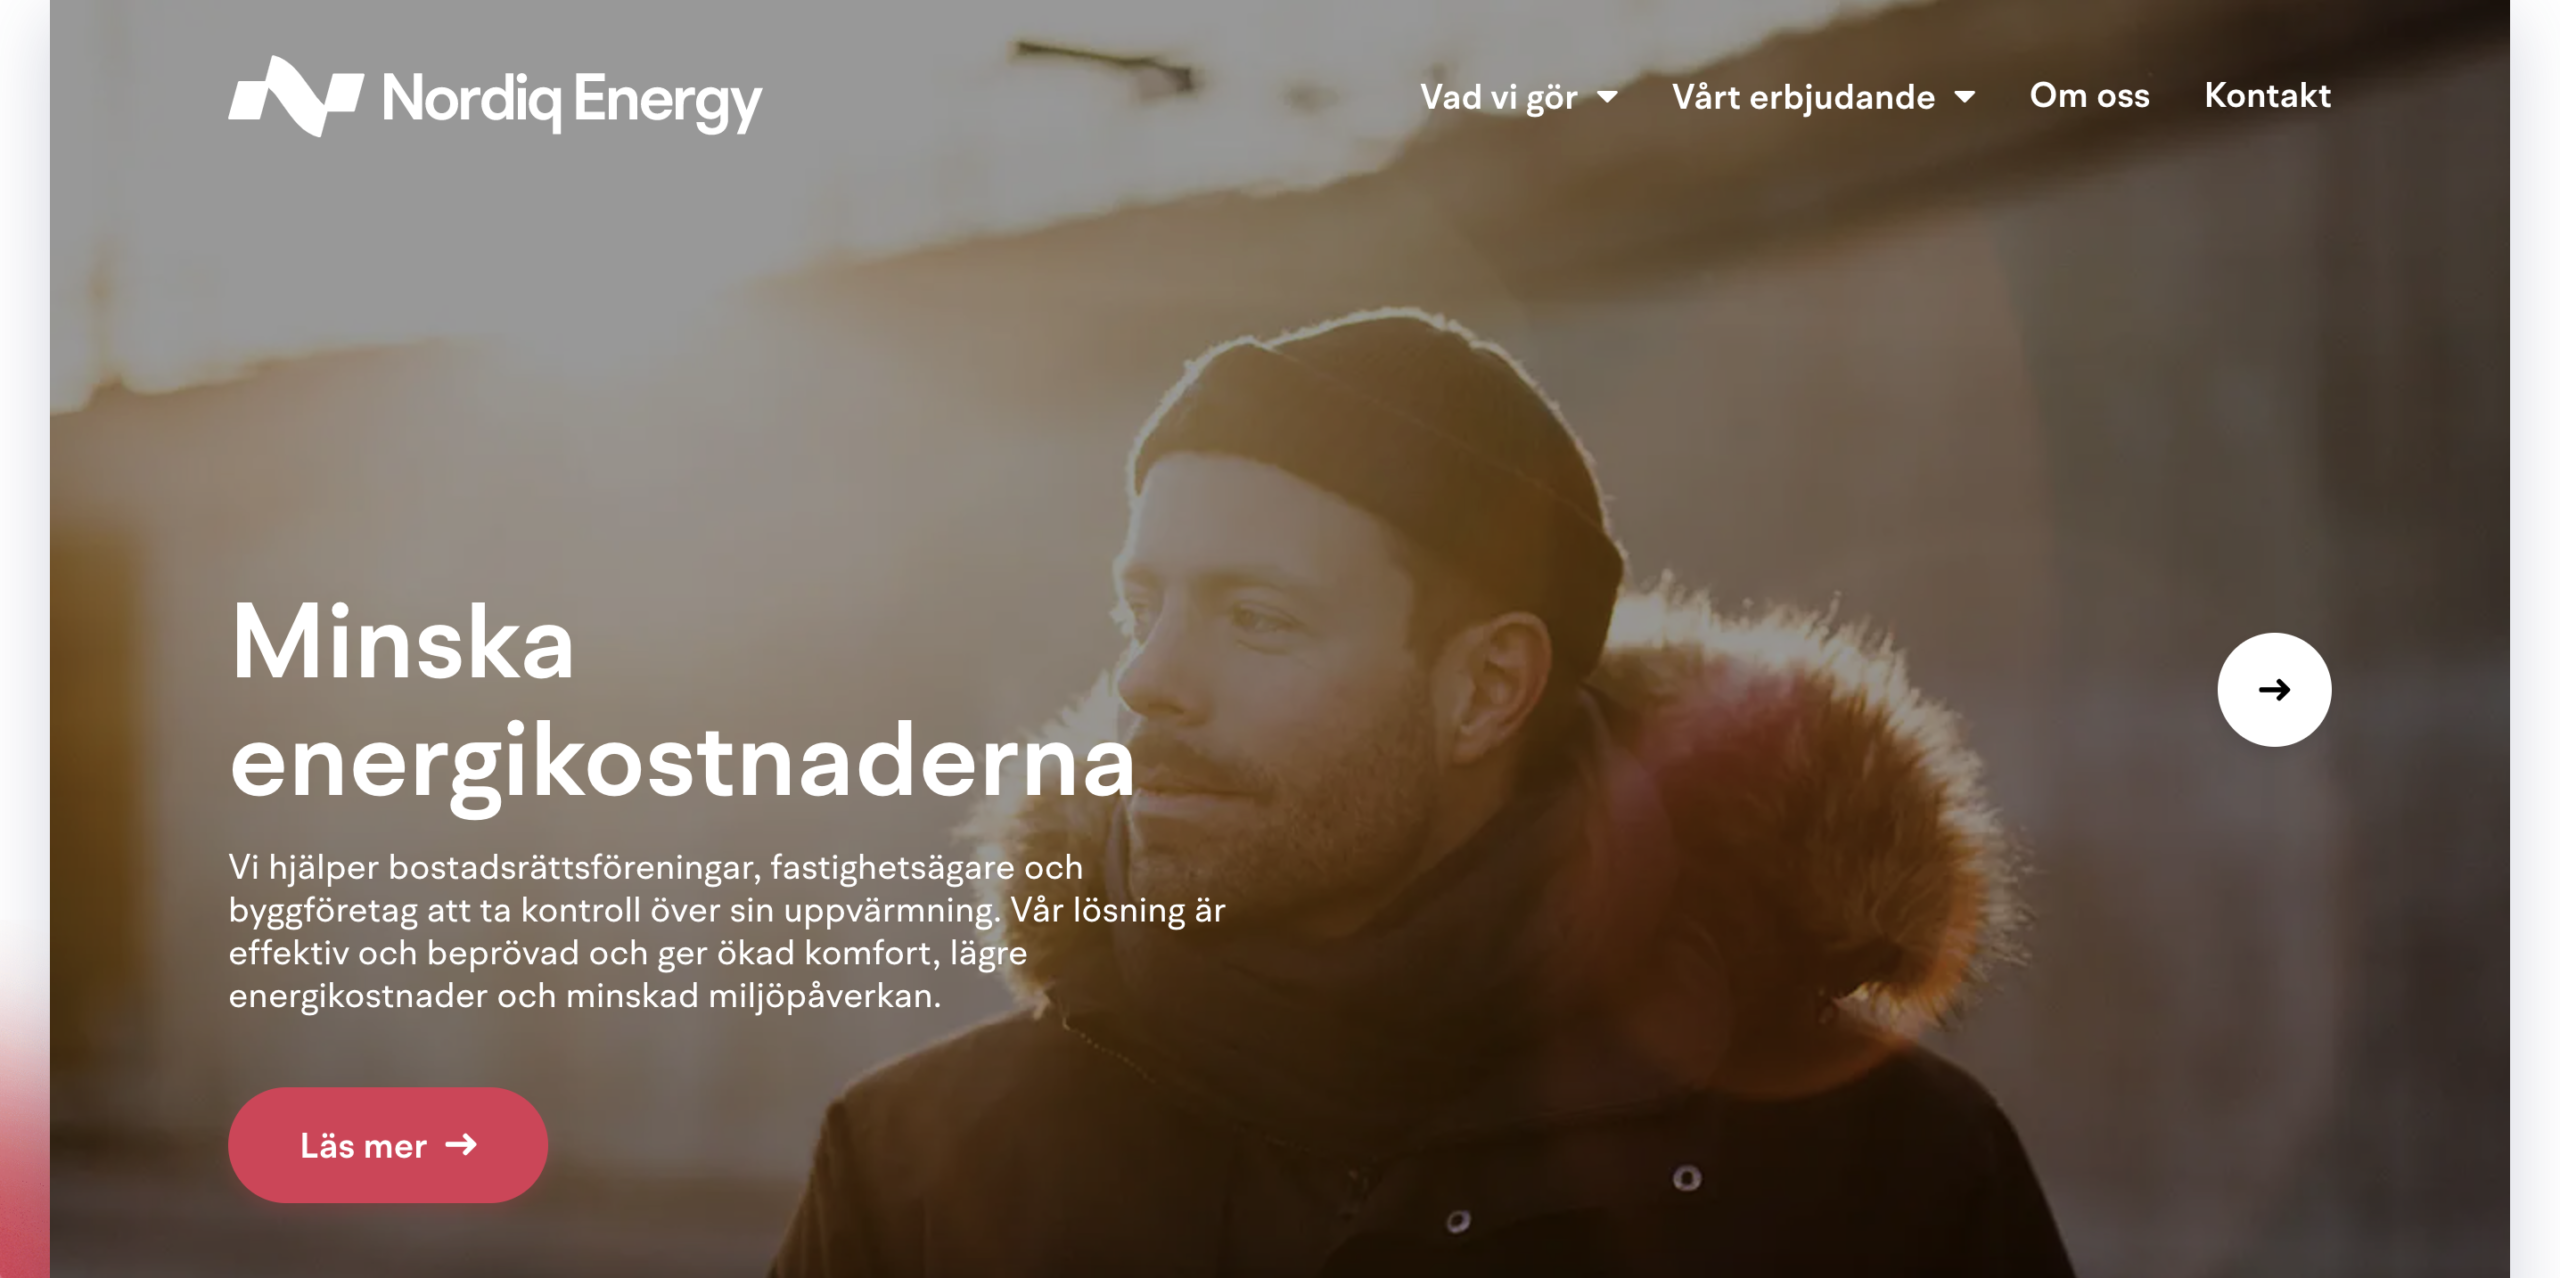Click the word energikostnaderna in the headline
Screen dimensions: 2560x1278
682,765
